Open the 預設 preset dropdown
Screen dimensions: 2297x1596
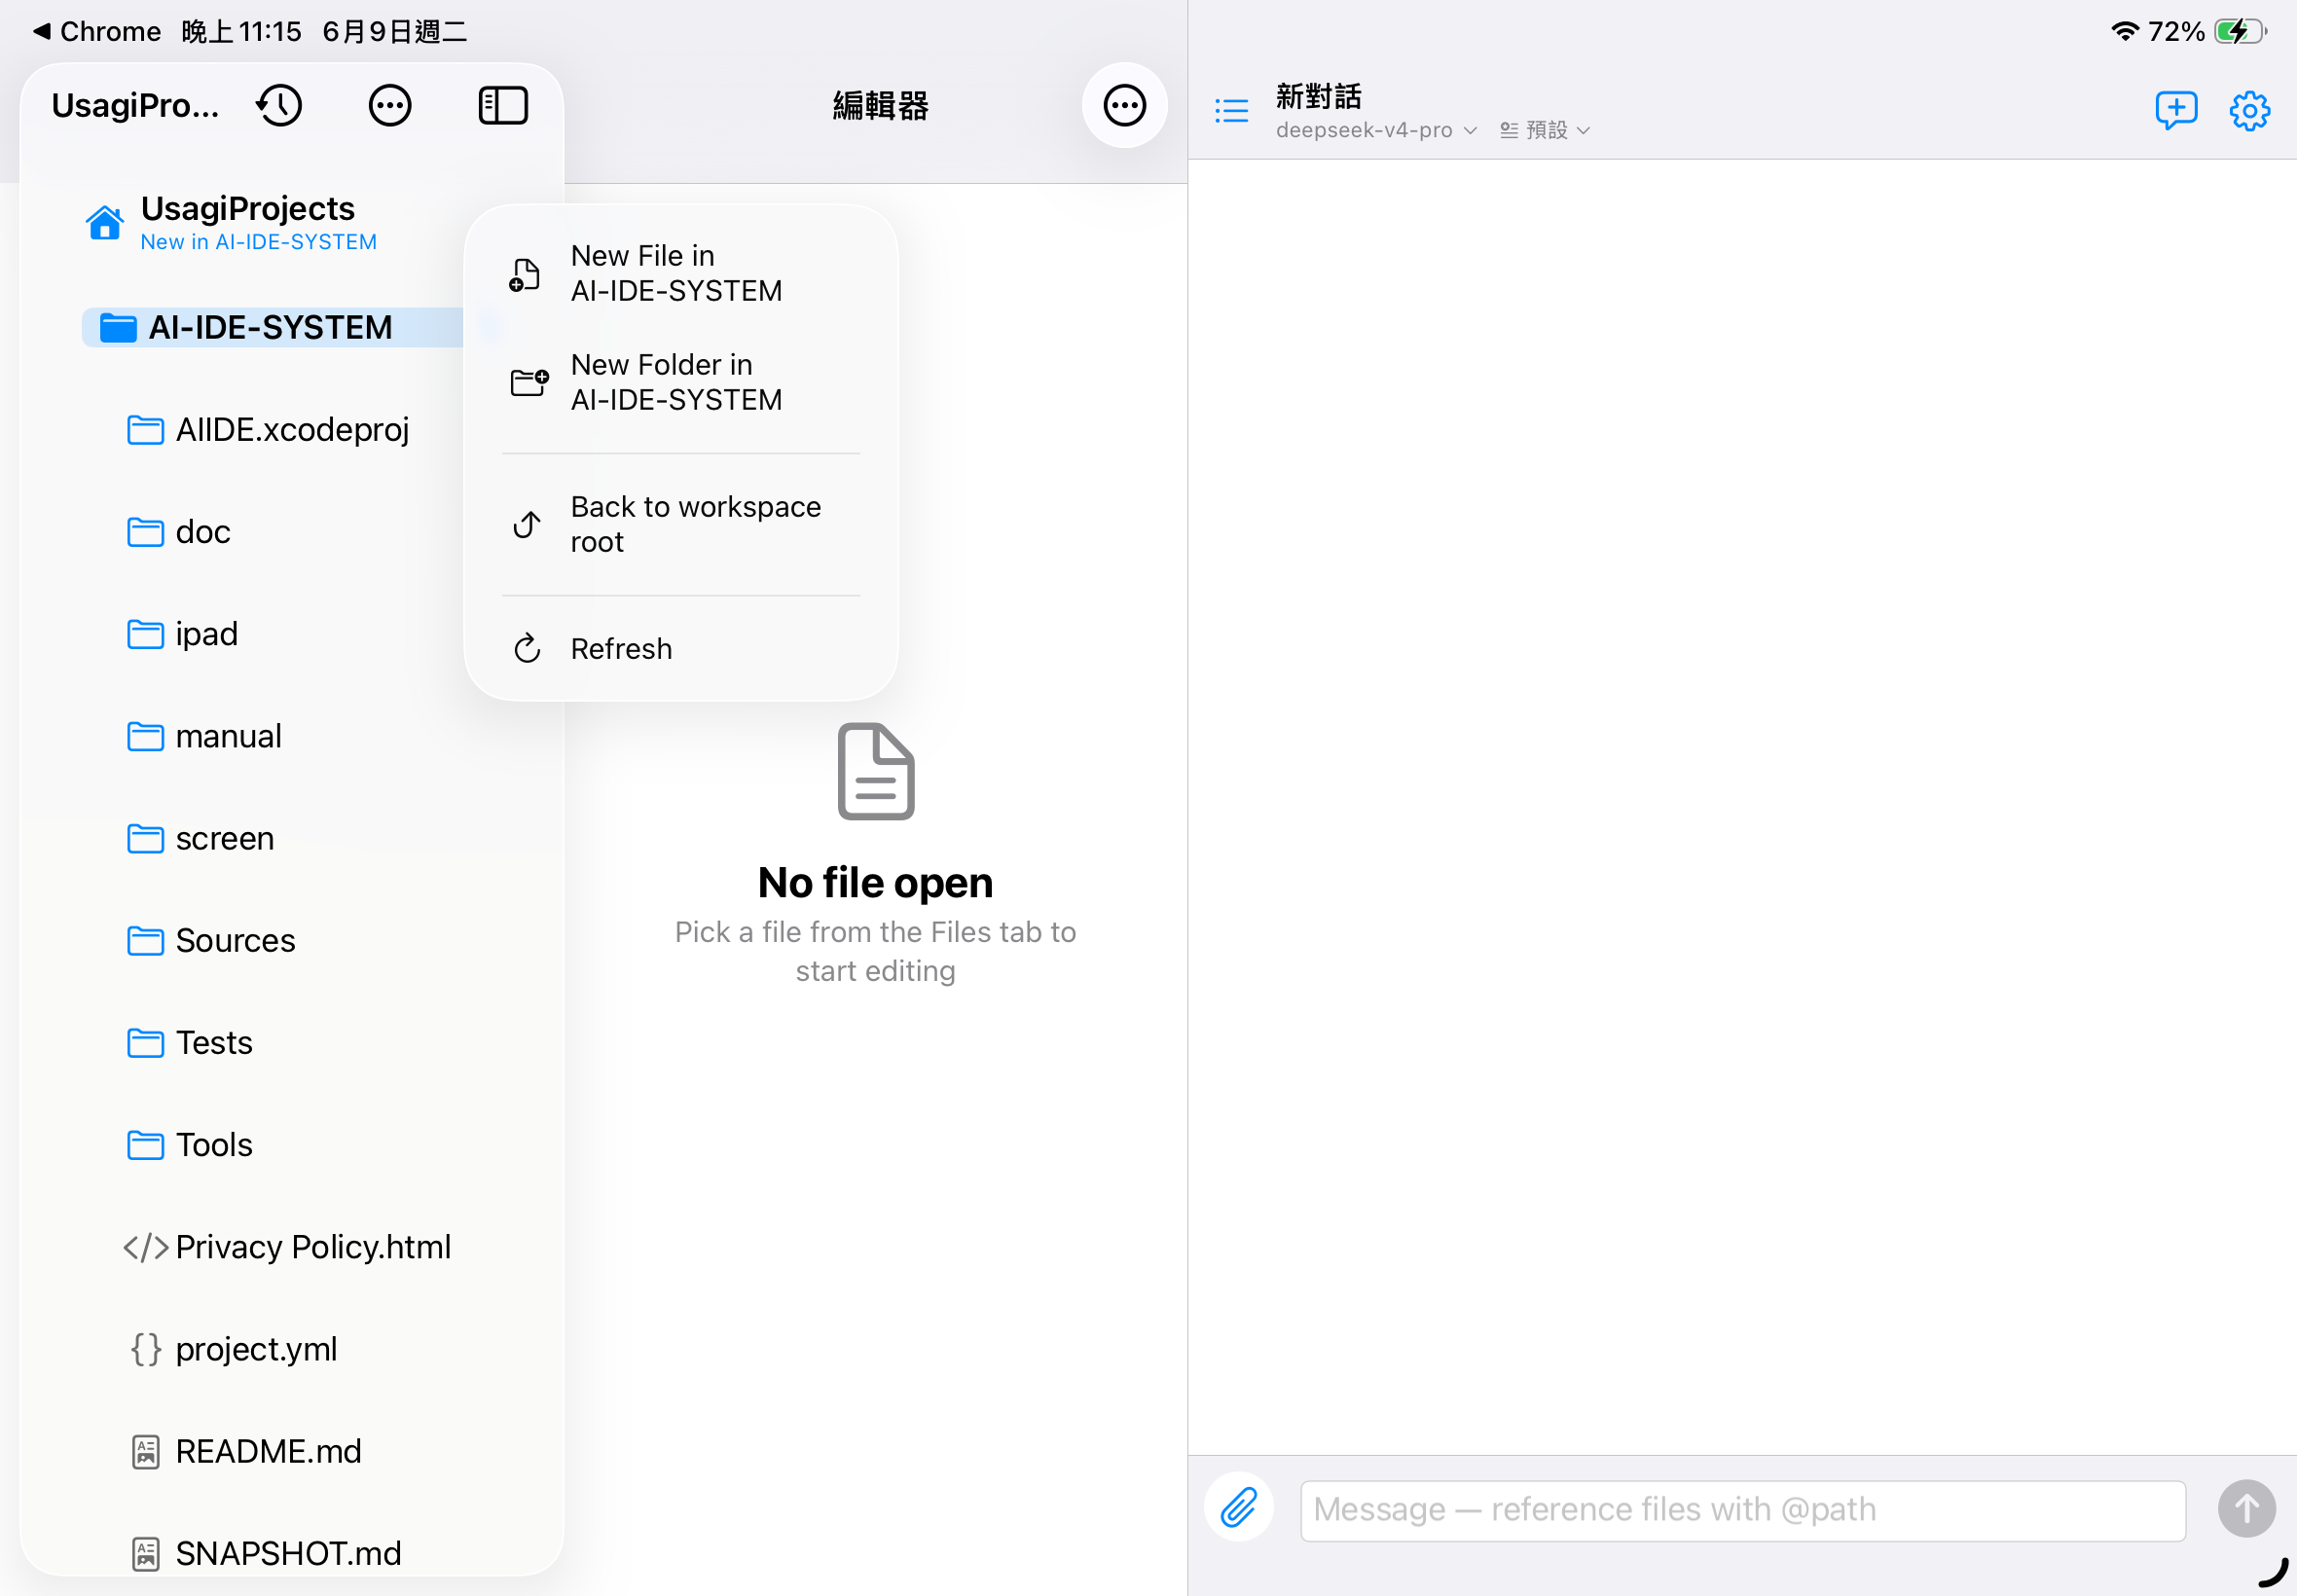[1544, 130]
